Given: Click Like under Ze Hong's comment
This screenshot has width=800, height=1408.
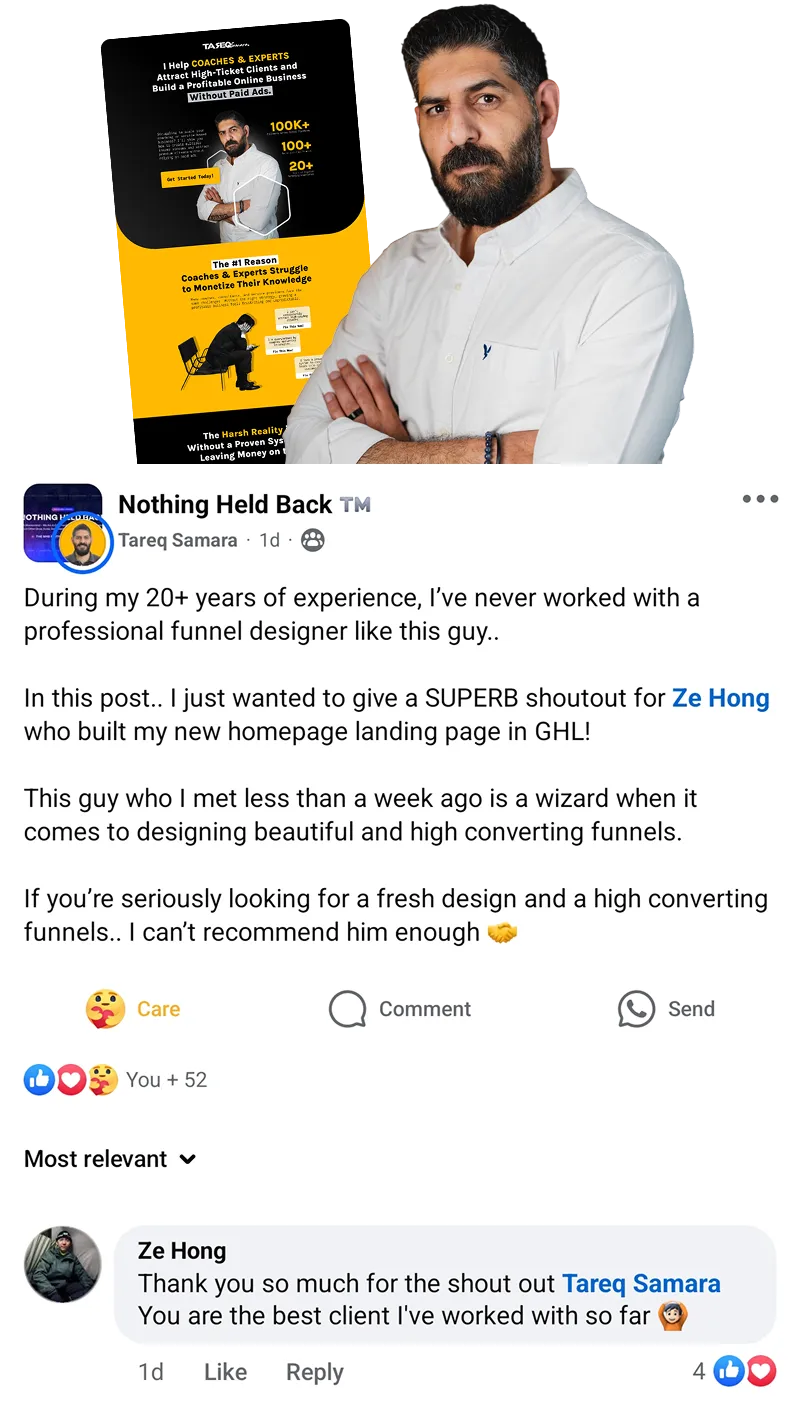Looking at the screenshot, I should (x=225, y=1372).
